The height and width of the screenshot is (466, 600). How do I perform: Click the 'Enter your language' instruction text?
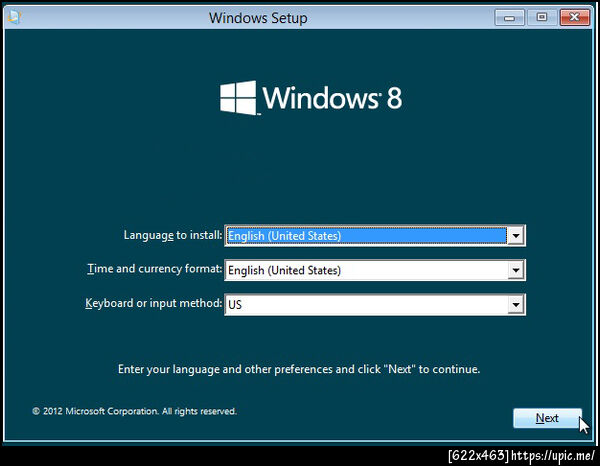point(299,369)
